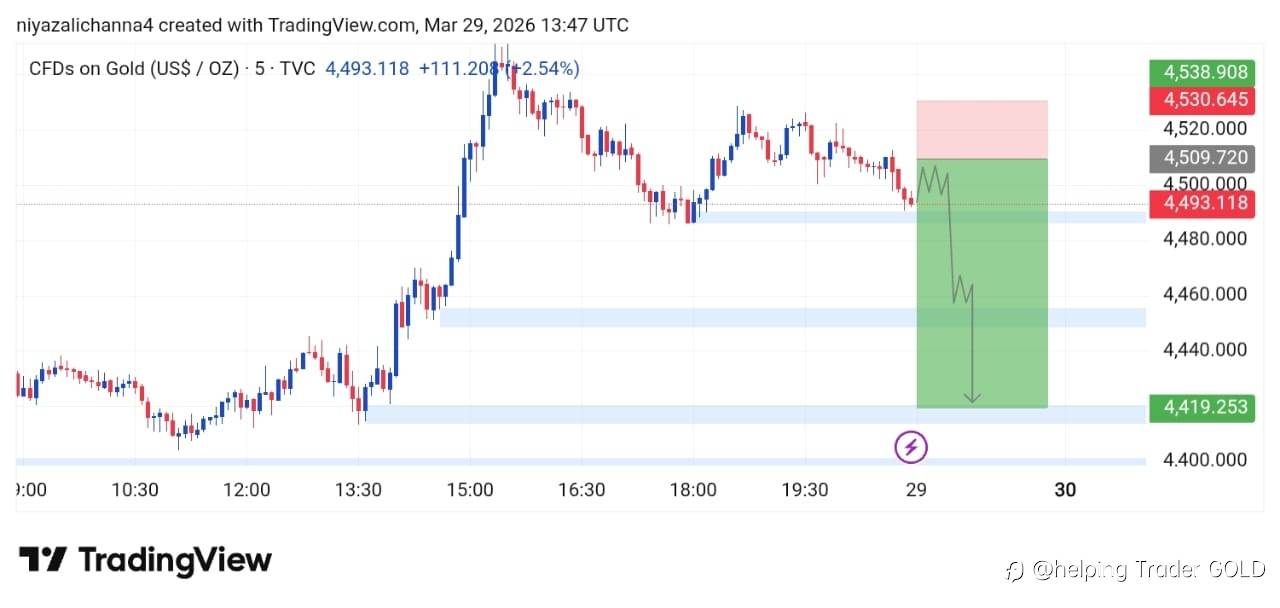1280x608 pixels.
Task: Select the red 4,530.645 stop price label
Action: [x=1203, y=99]
